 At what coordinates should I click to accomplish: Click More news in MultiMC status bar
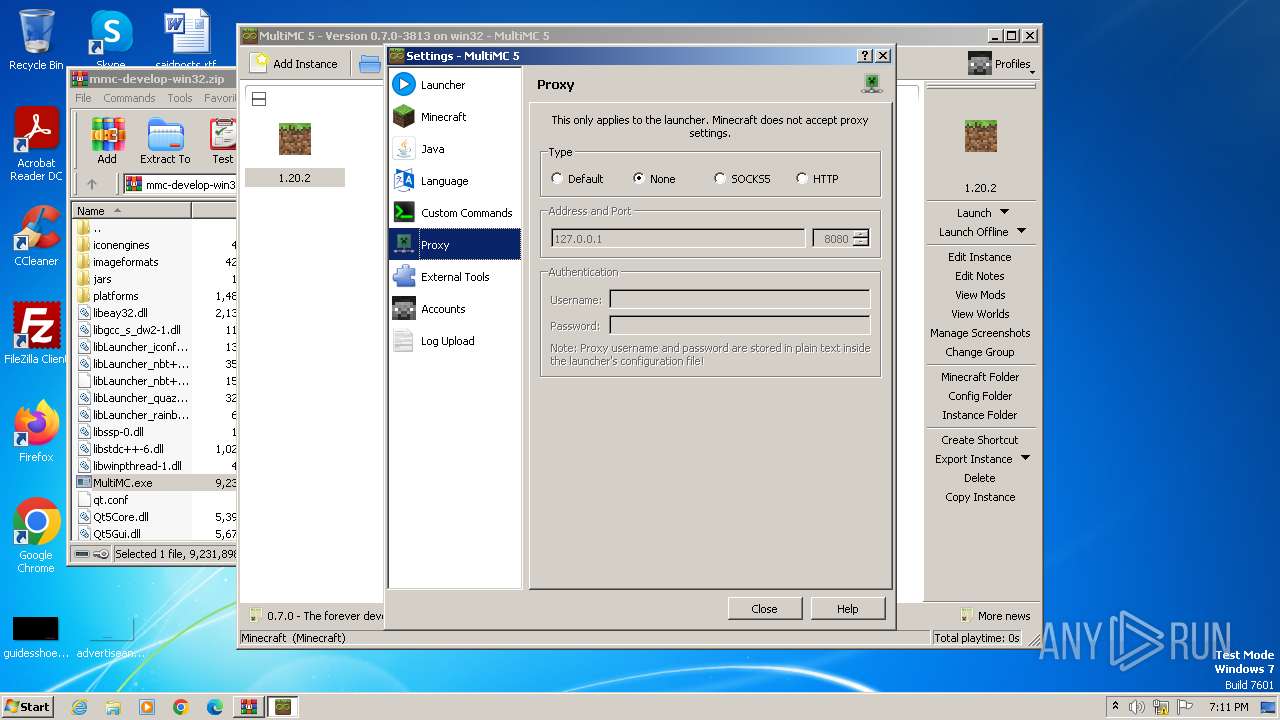[995, 616]
